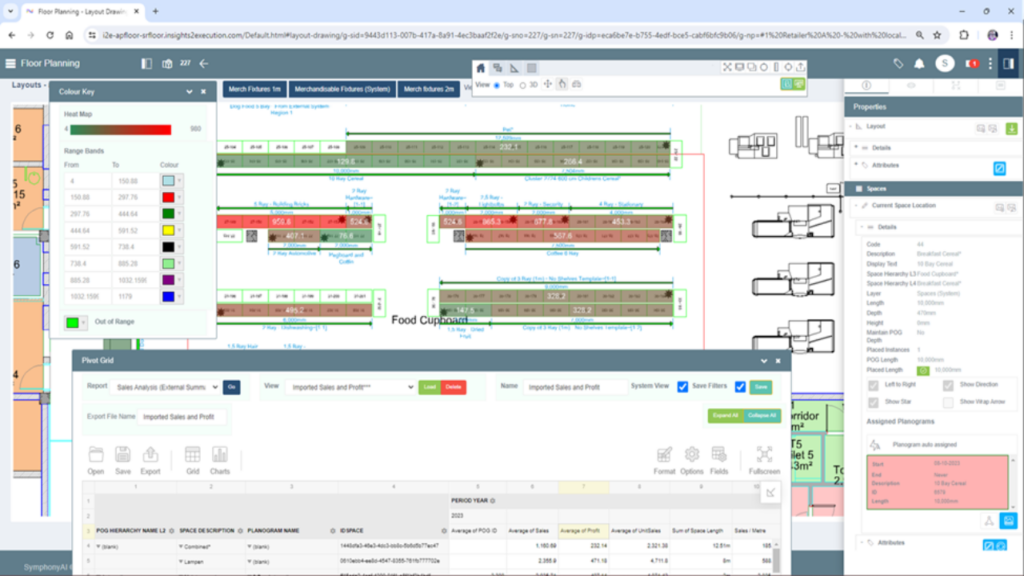This screenshot has width=1024, height=576.
Task: Open the Floor Planning hamburger menu
Action: (11, 64)
